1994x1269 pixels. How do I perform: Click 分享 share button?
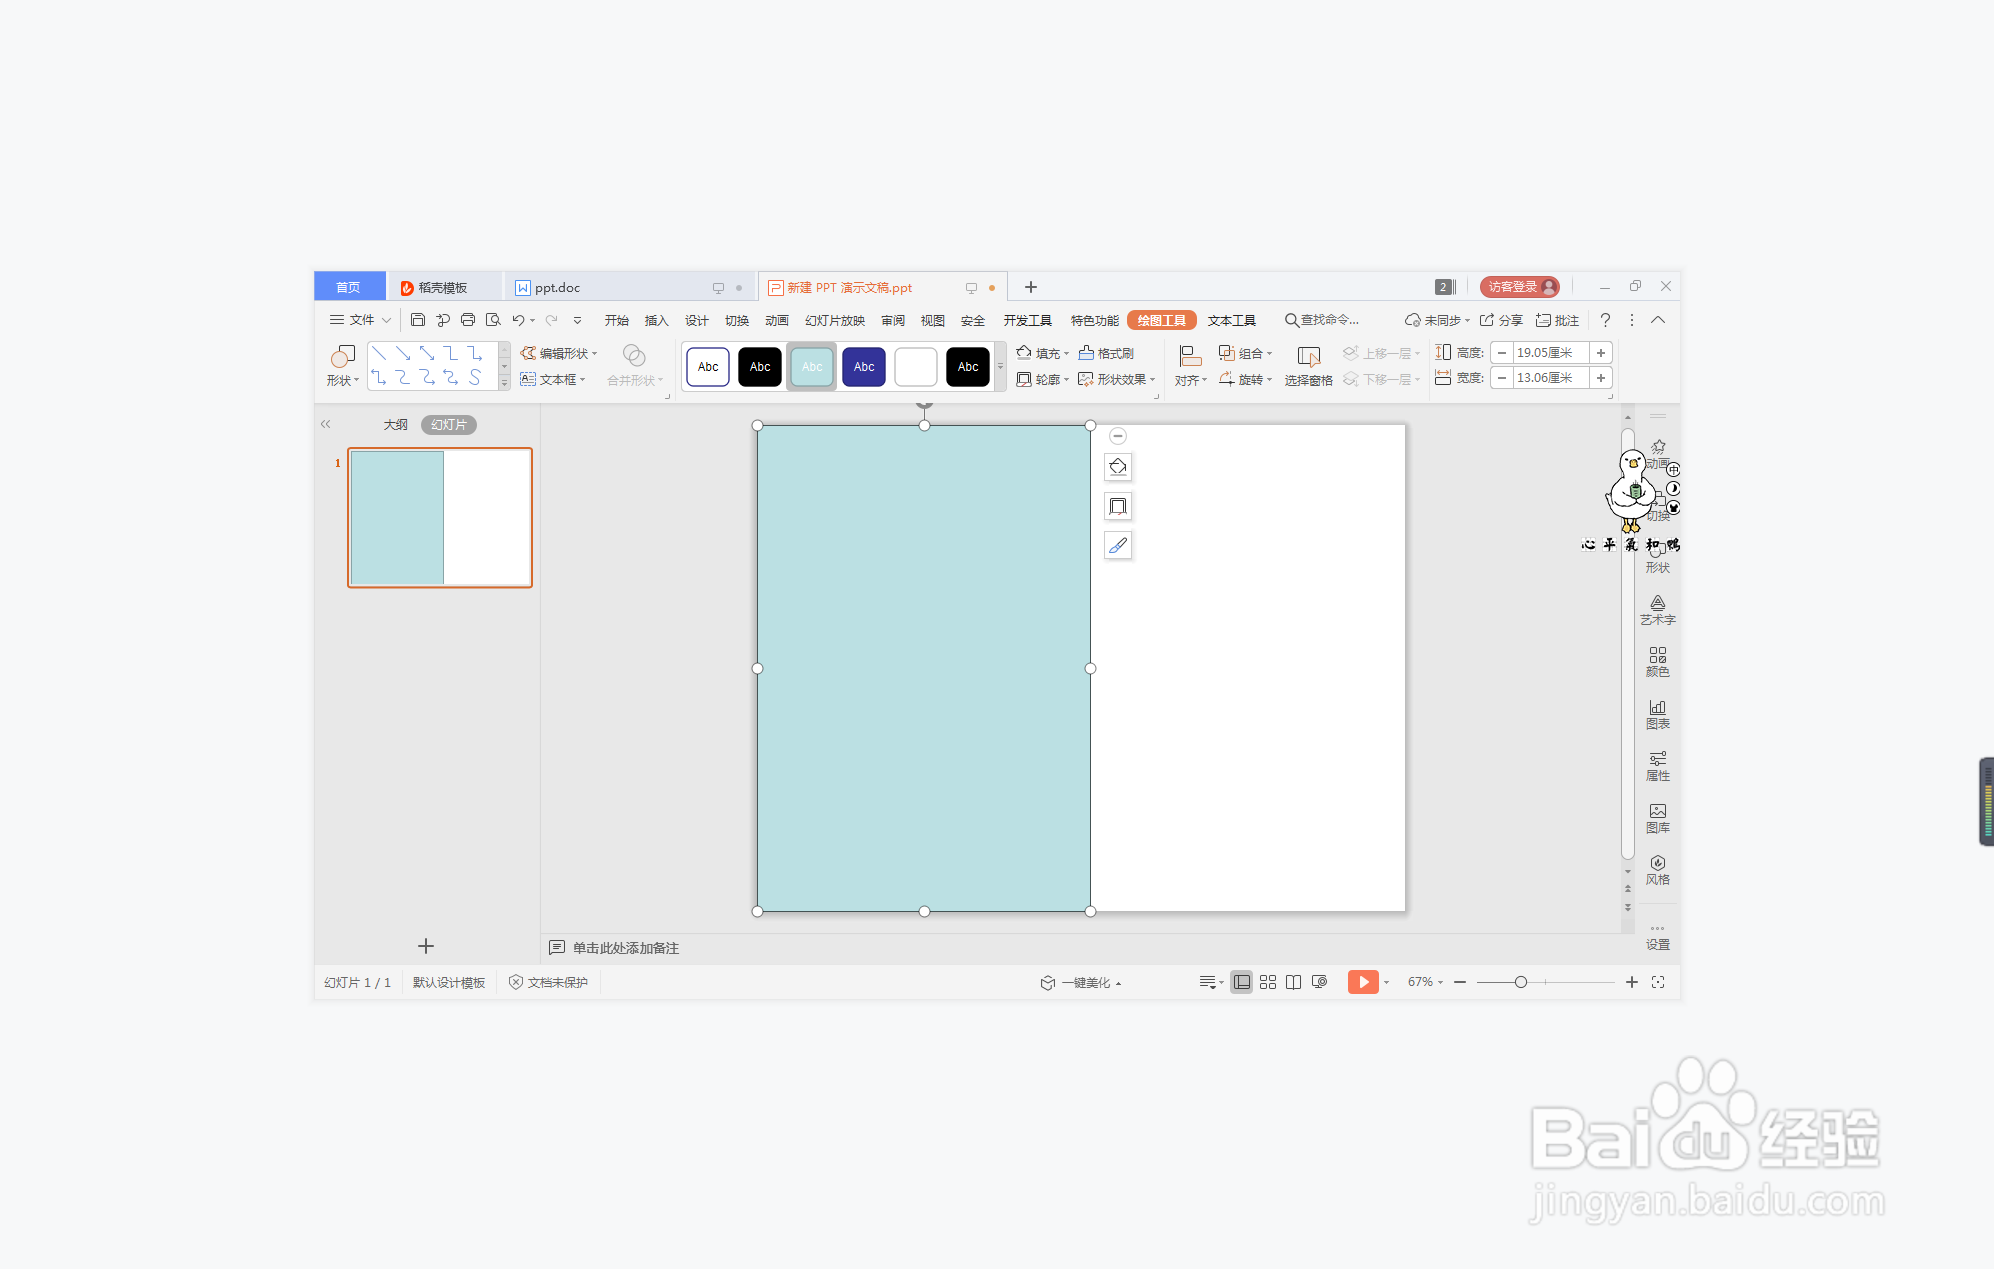[1501, 320]
